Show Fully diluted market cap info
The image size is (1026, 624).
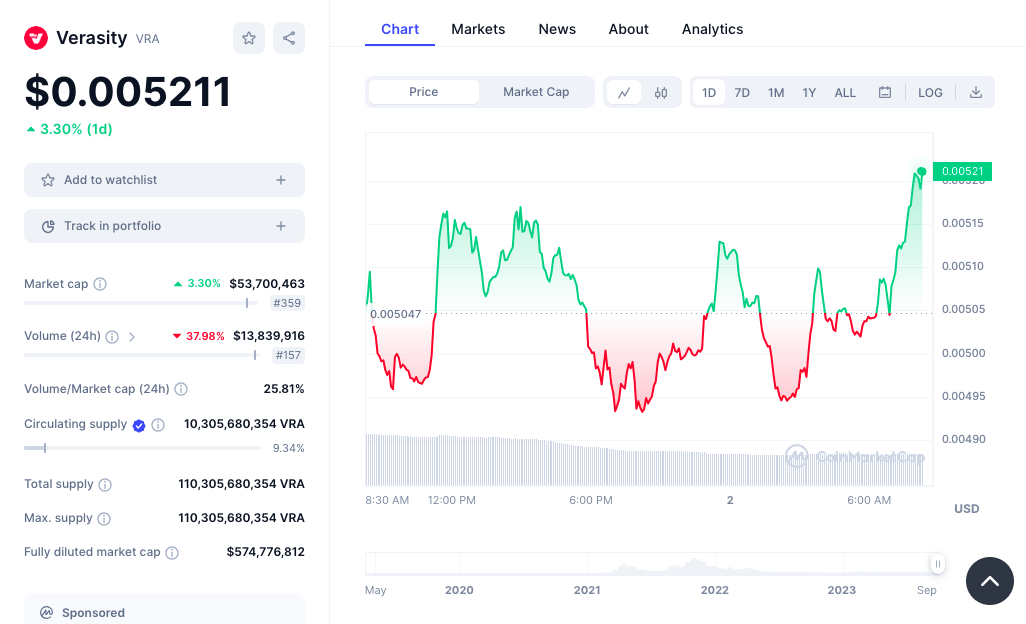pos(172,553)
